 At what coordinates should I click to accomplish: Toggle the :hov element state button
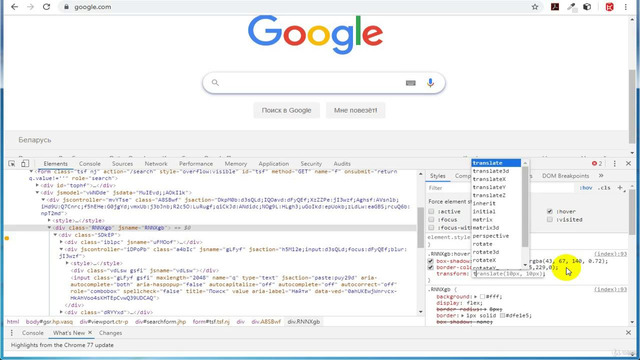click(x=586, y=188)
